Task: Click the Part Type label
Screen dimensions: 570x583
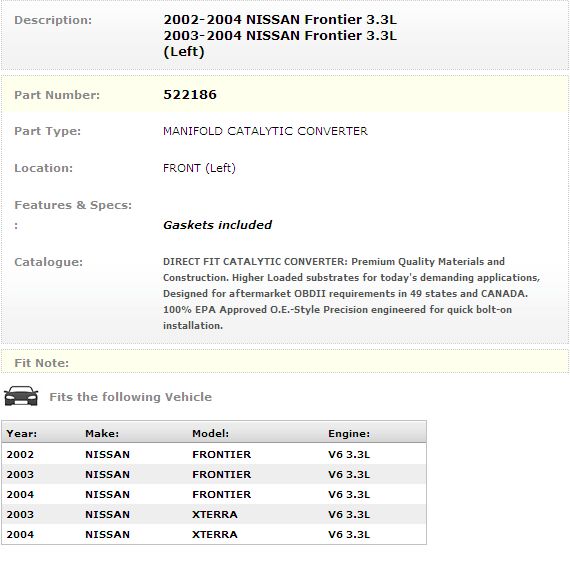Action: pos(47,131)
